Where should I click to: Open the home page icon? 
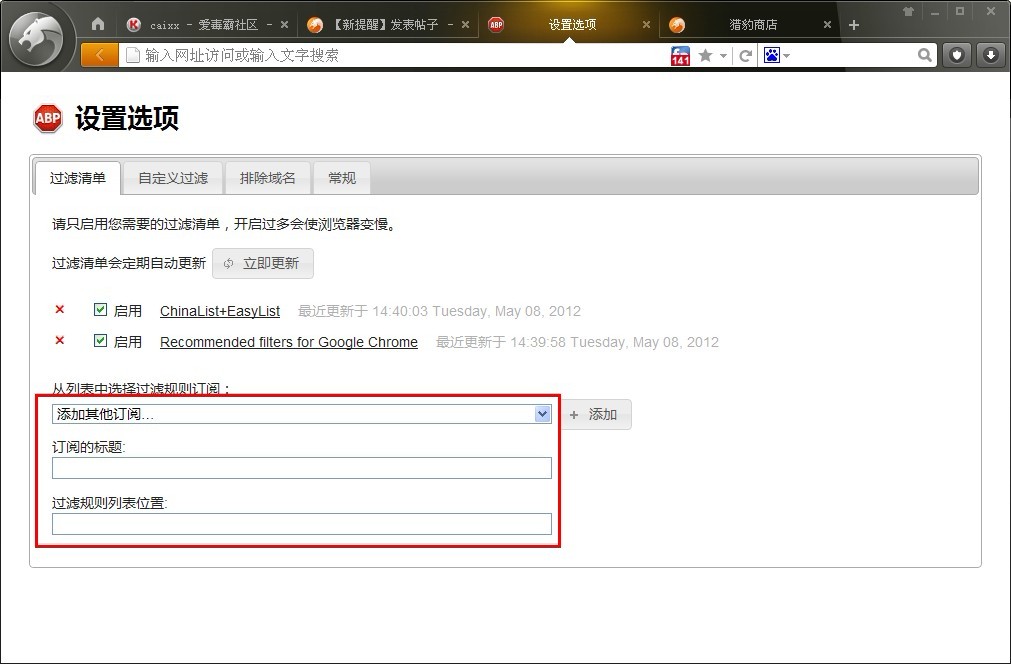coord(98,24)
